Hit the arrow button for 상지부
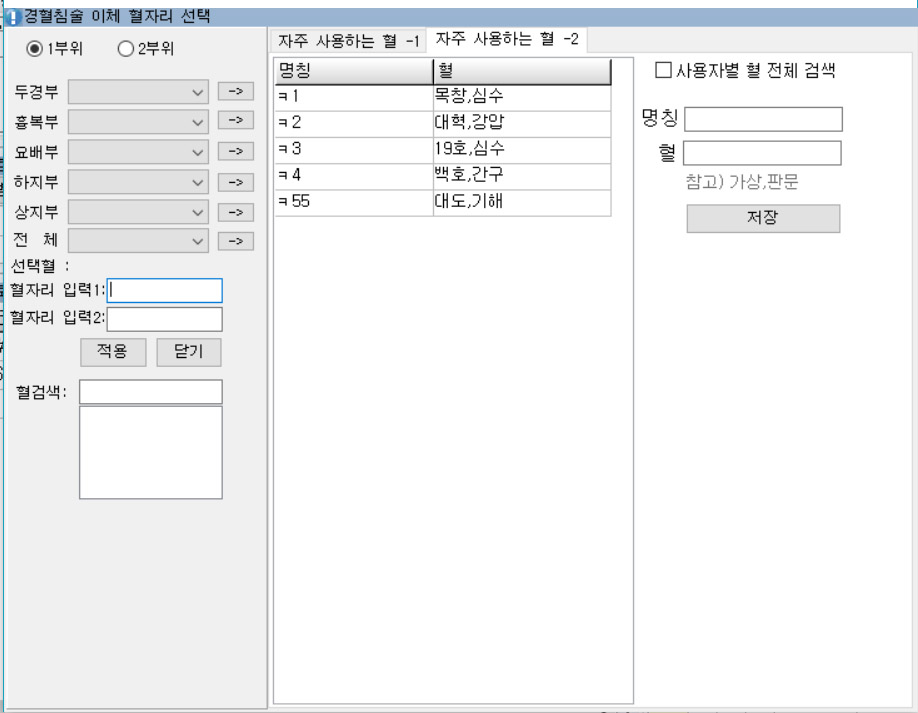Image resolution: width=918 pixels, height=713 pixels. pyautogui.click(x=235, y=212)
